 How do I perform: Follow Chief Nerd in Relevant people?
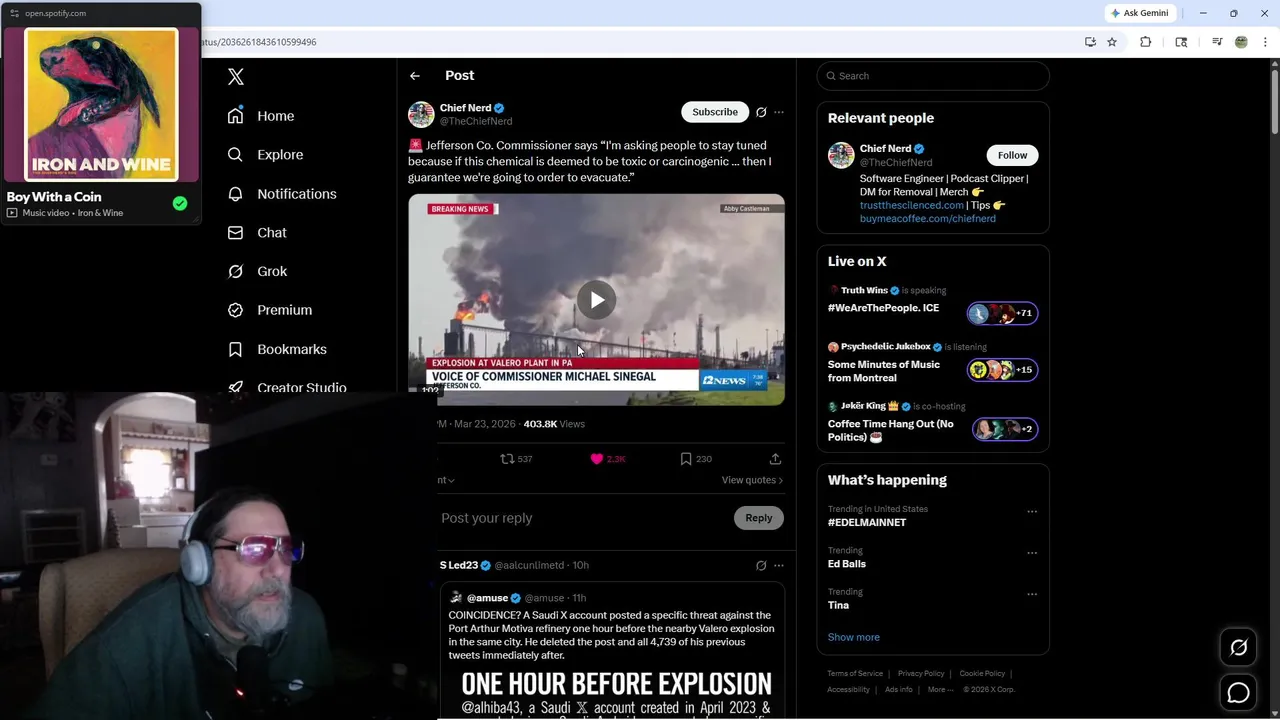pyautogui.click(x=1012, y=155)
